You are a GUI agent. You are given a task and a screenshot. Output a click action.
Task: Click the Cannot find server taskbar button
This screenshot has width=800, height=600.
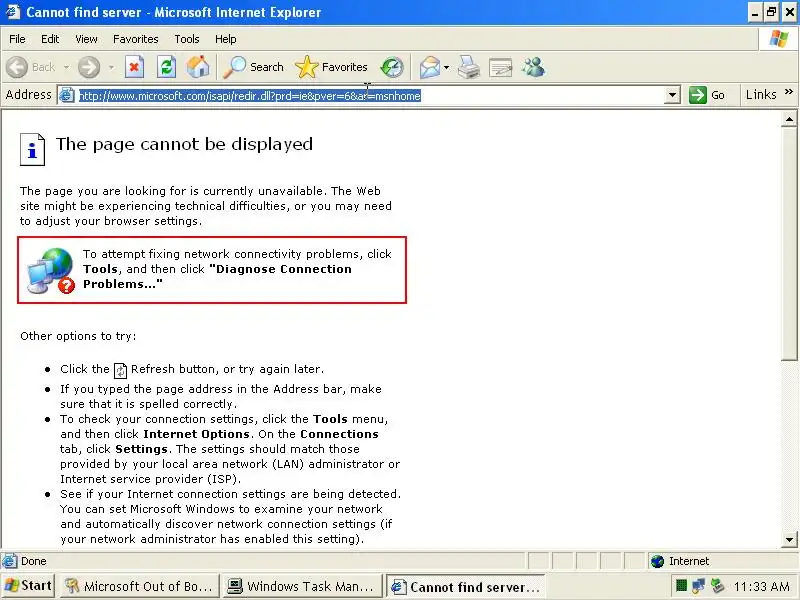(465, 586)
